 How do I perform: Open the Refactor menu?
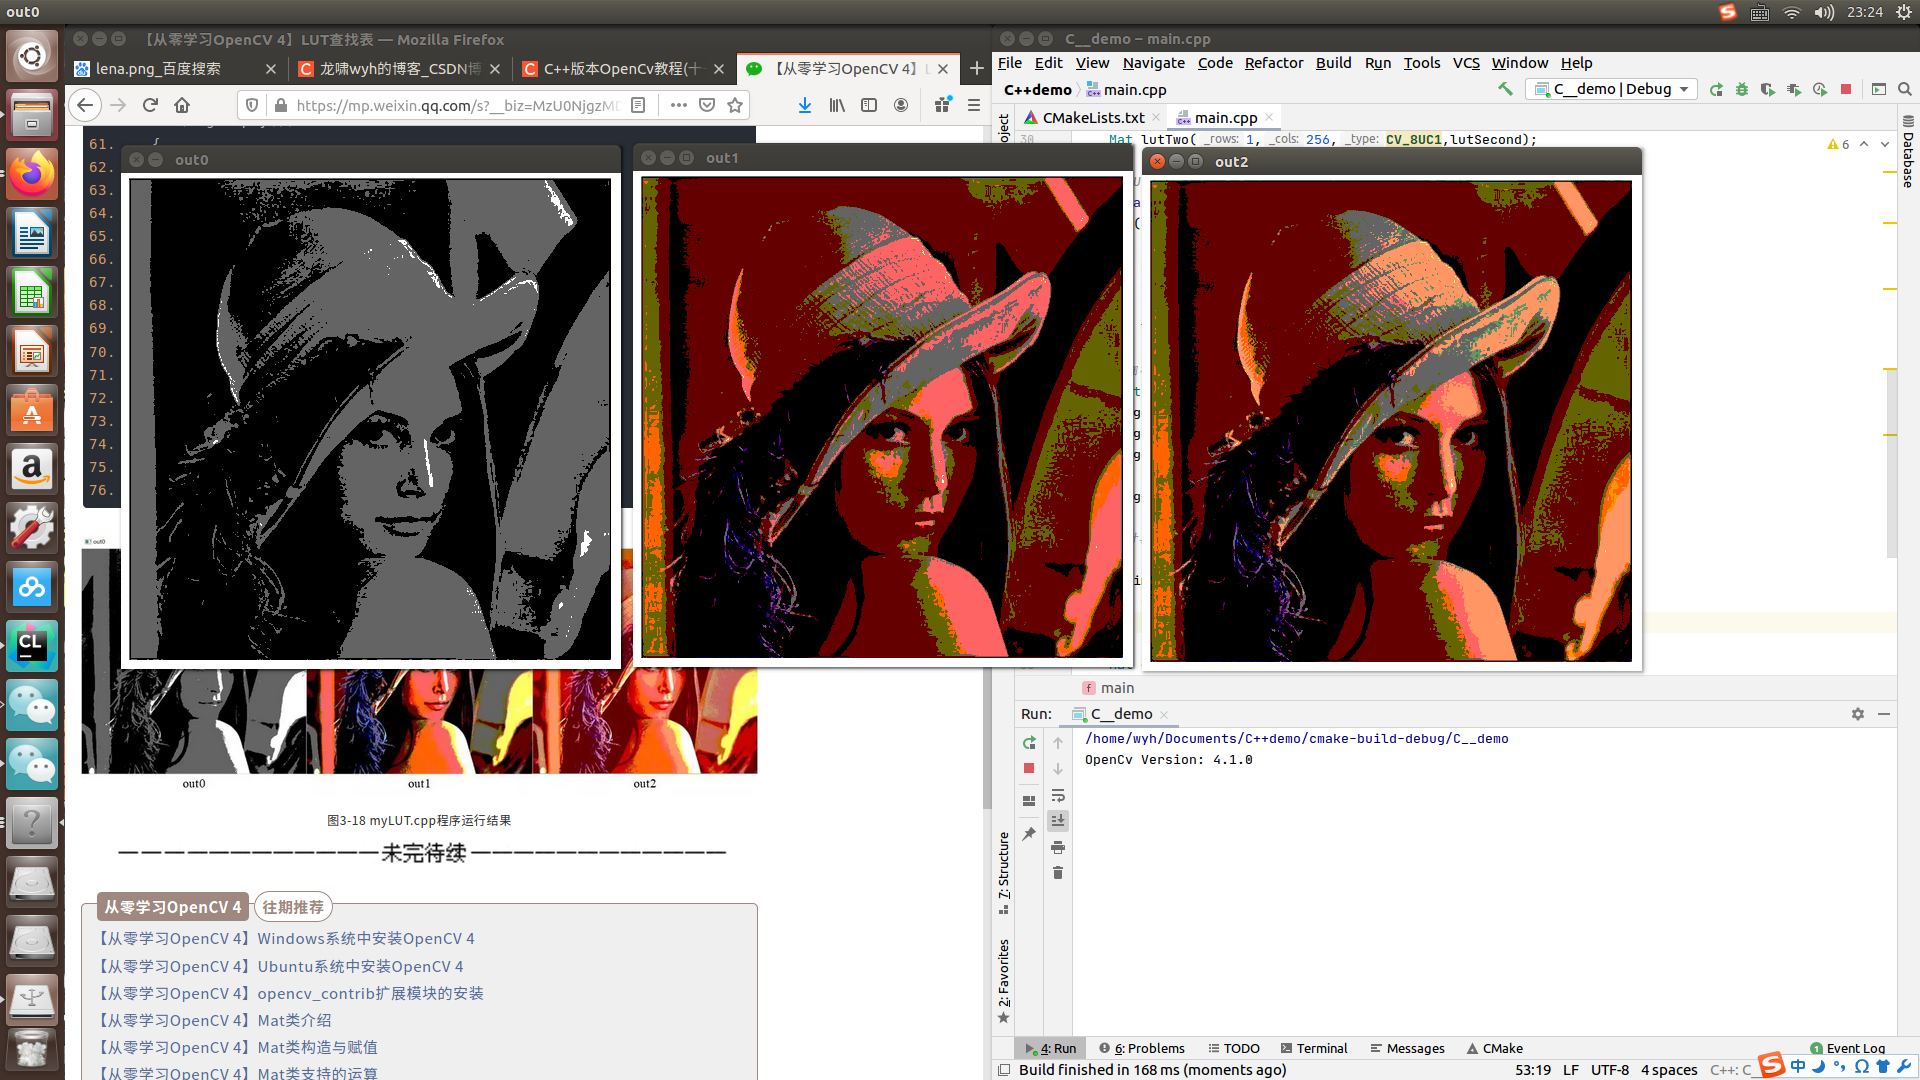click(x=1273, y=63)
